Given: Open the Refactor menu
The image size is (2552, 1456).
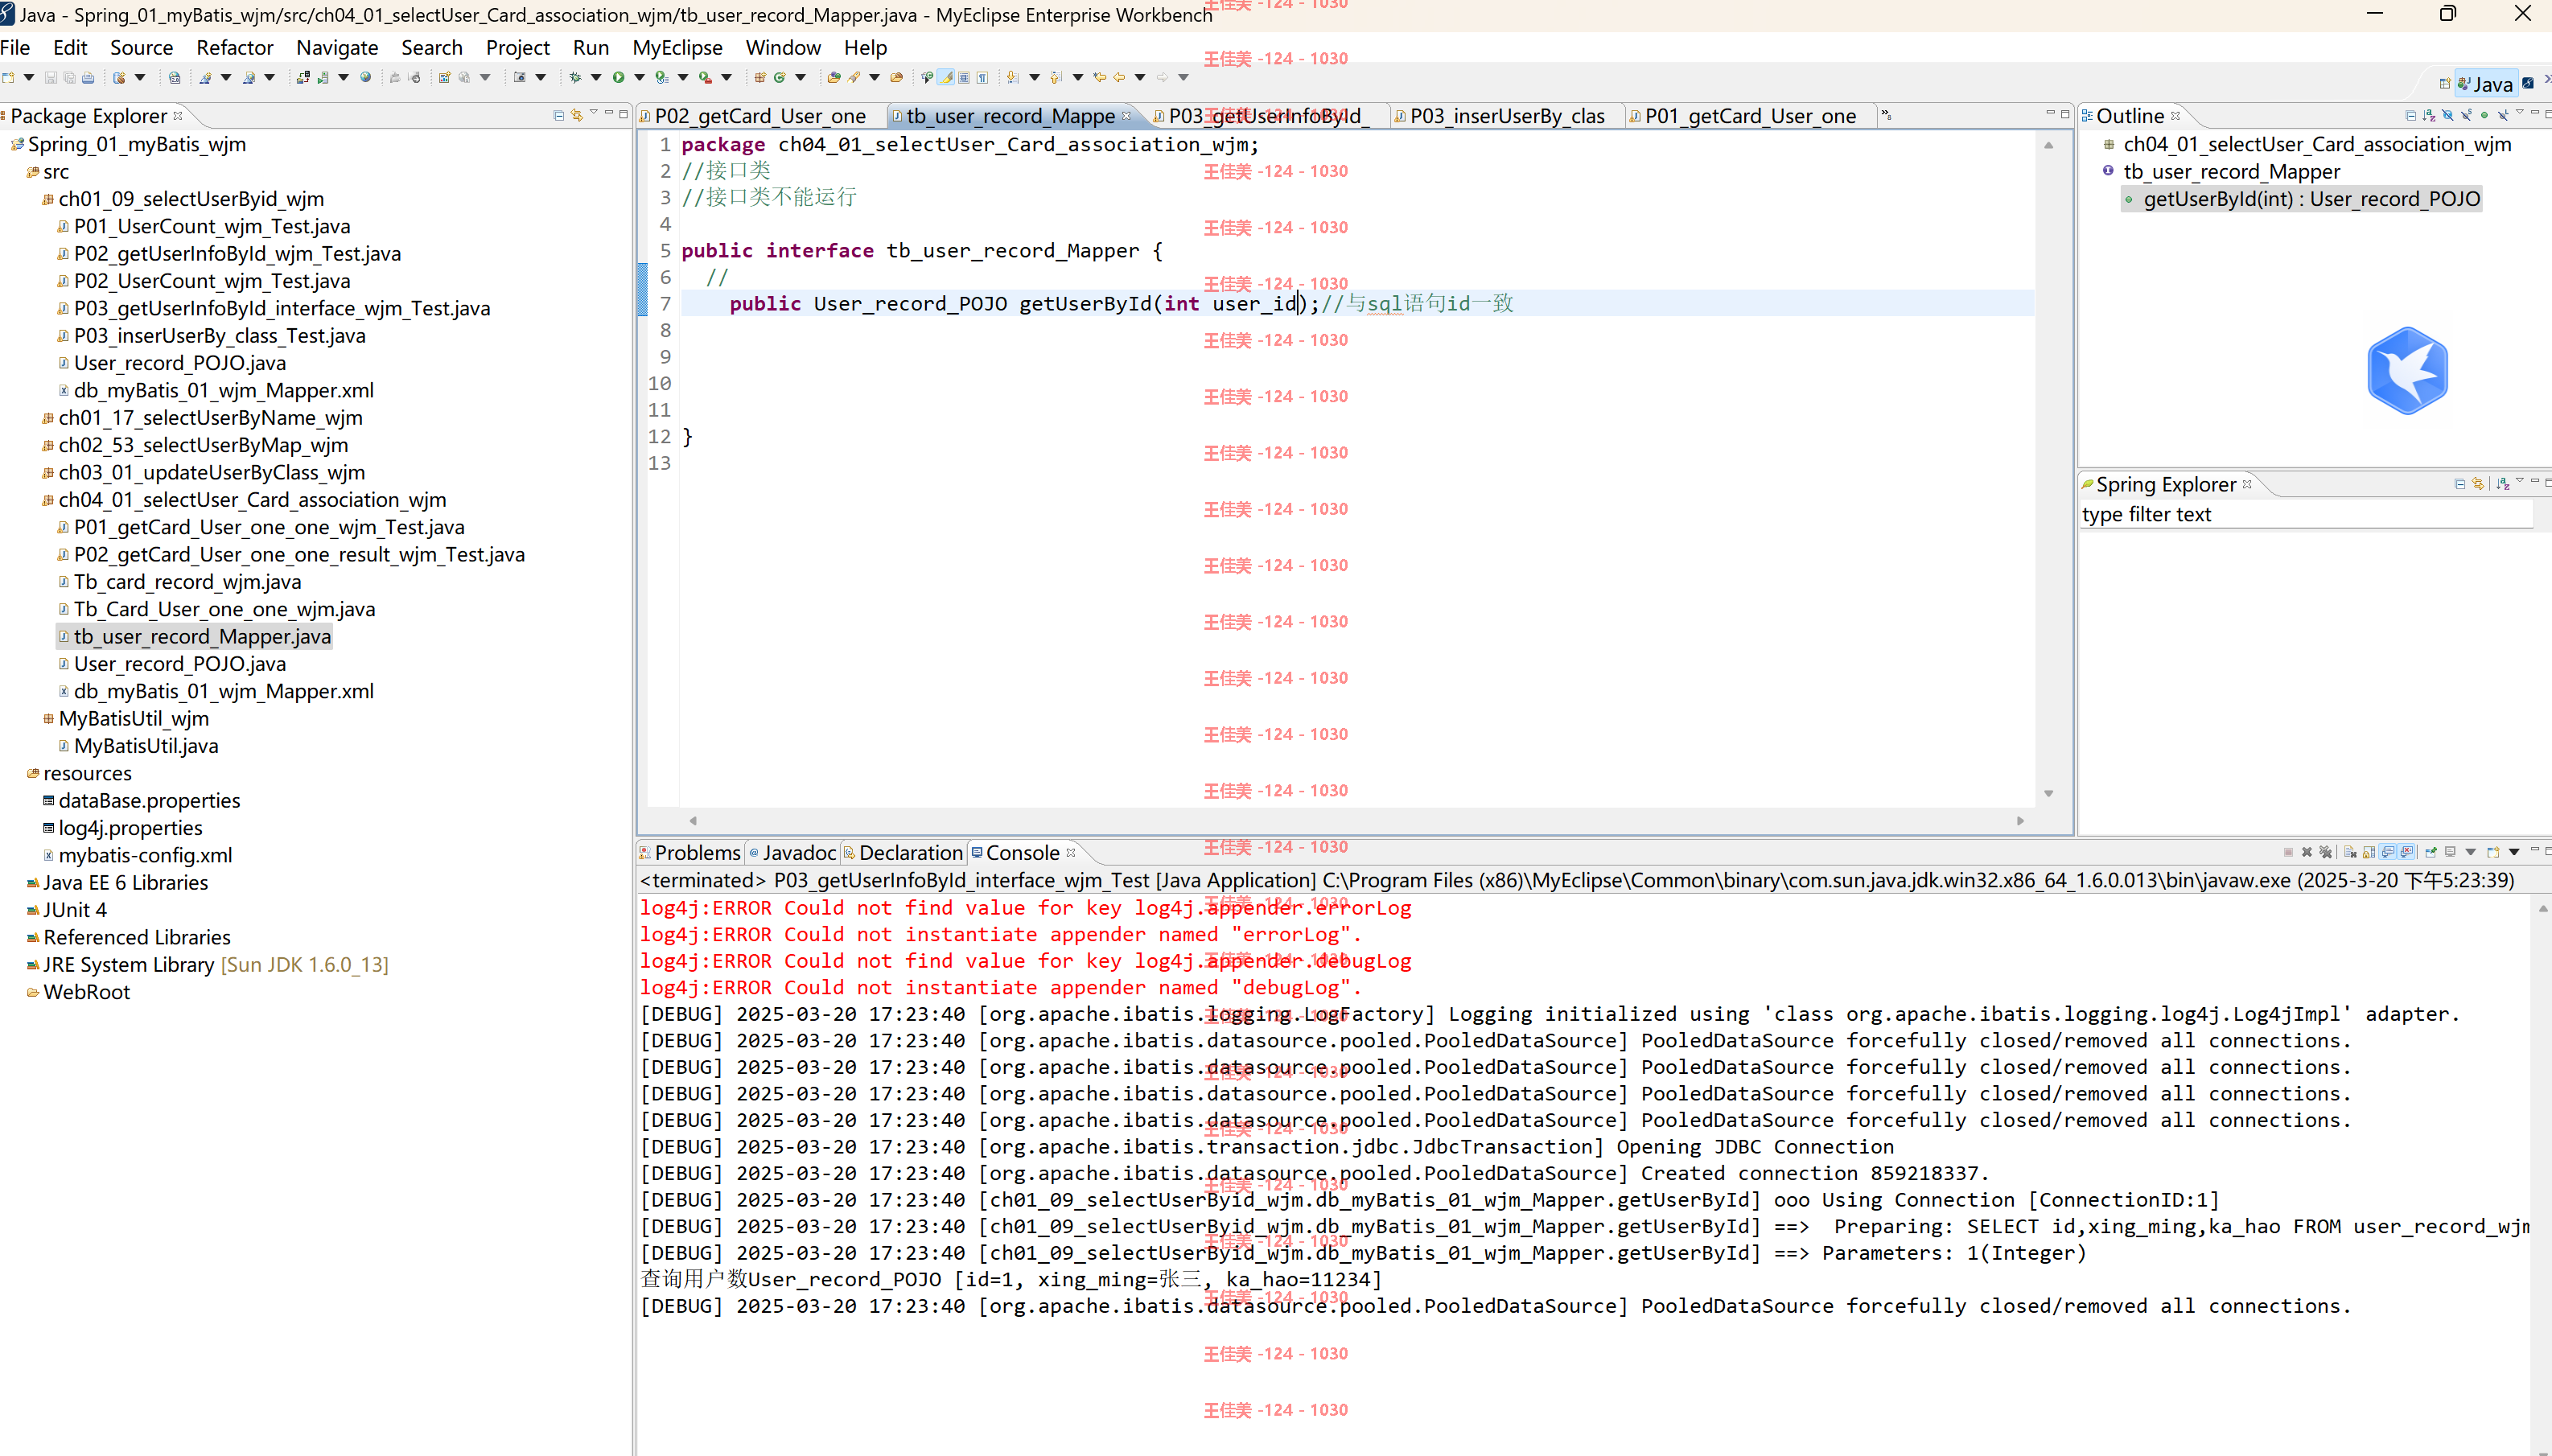Looking at the screenshot, I should tap(235, 47).
